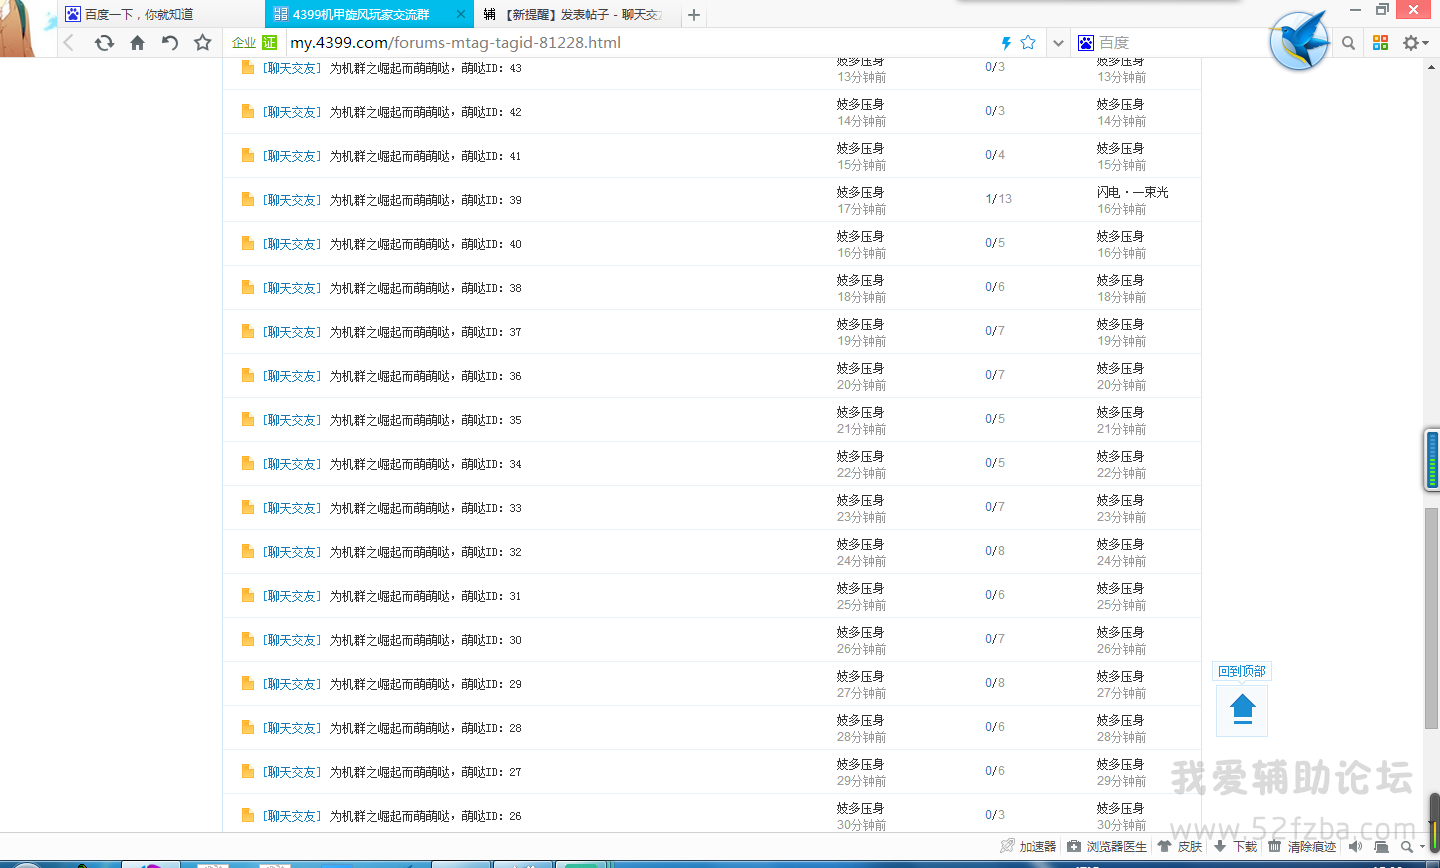The height and width of the screenshot is (868, 1440).
Task: Go to the browser home page
Action: pos(138,43)
